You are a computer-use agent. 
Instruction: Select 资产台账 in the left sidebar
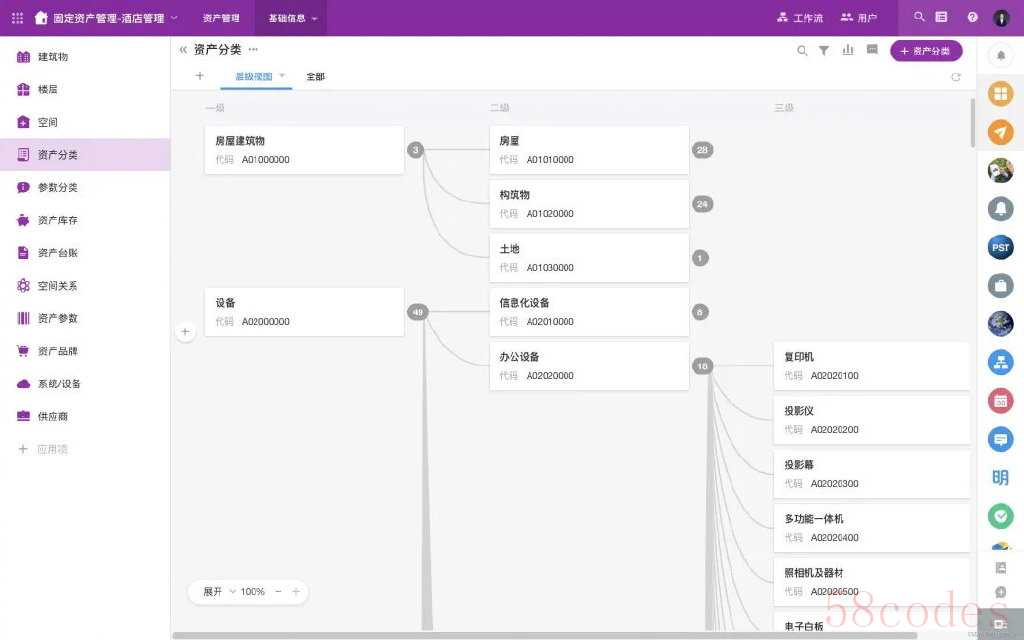point(57,252)
